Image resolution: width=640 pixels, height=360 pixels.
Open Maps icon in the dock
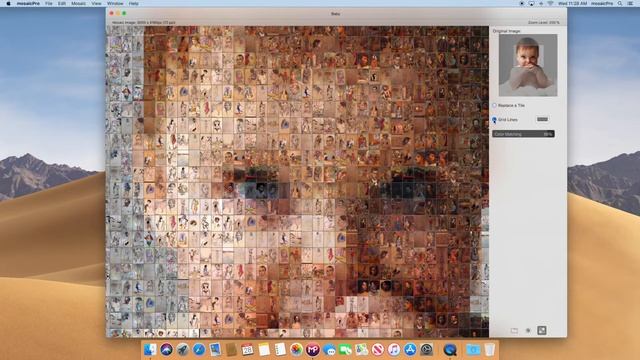point(361,350)
